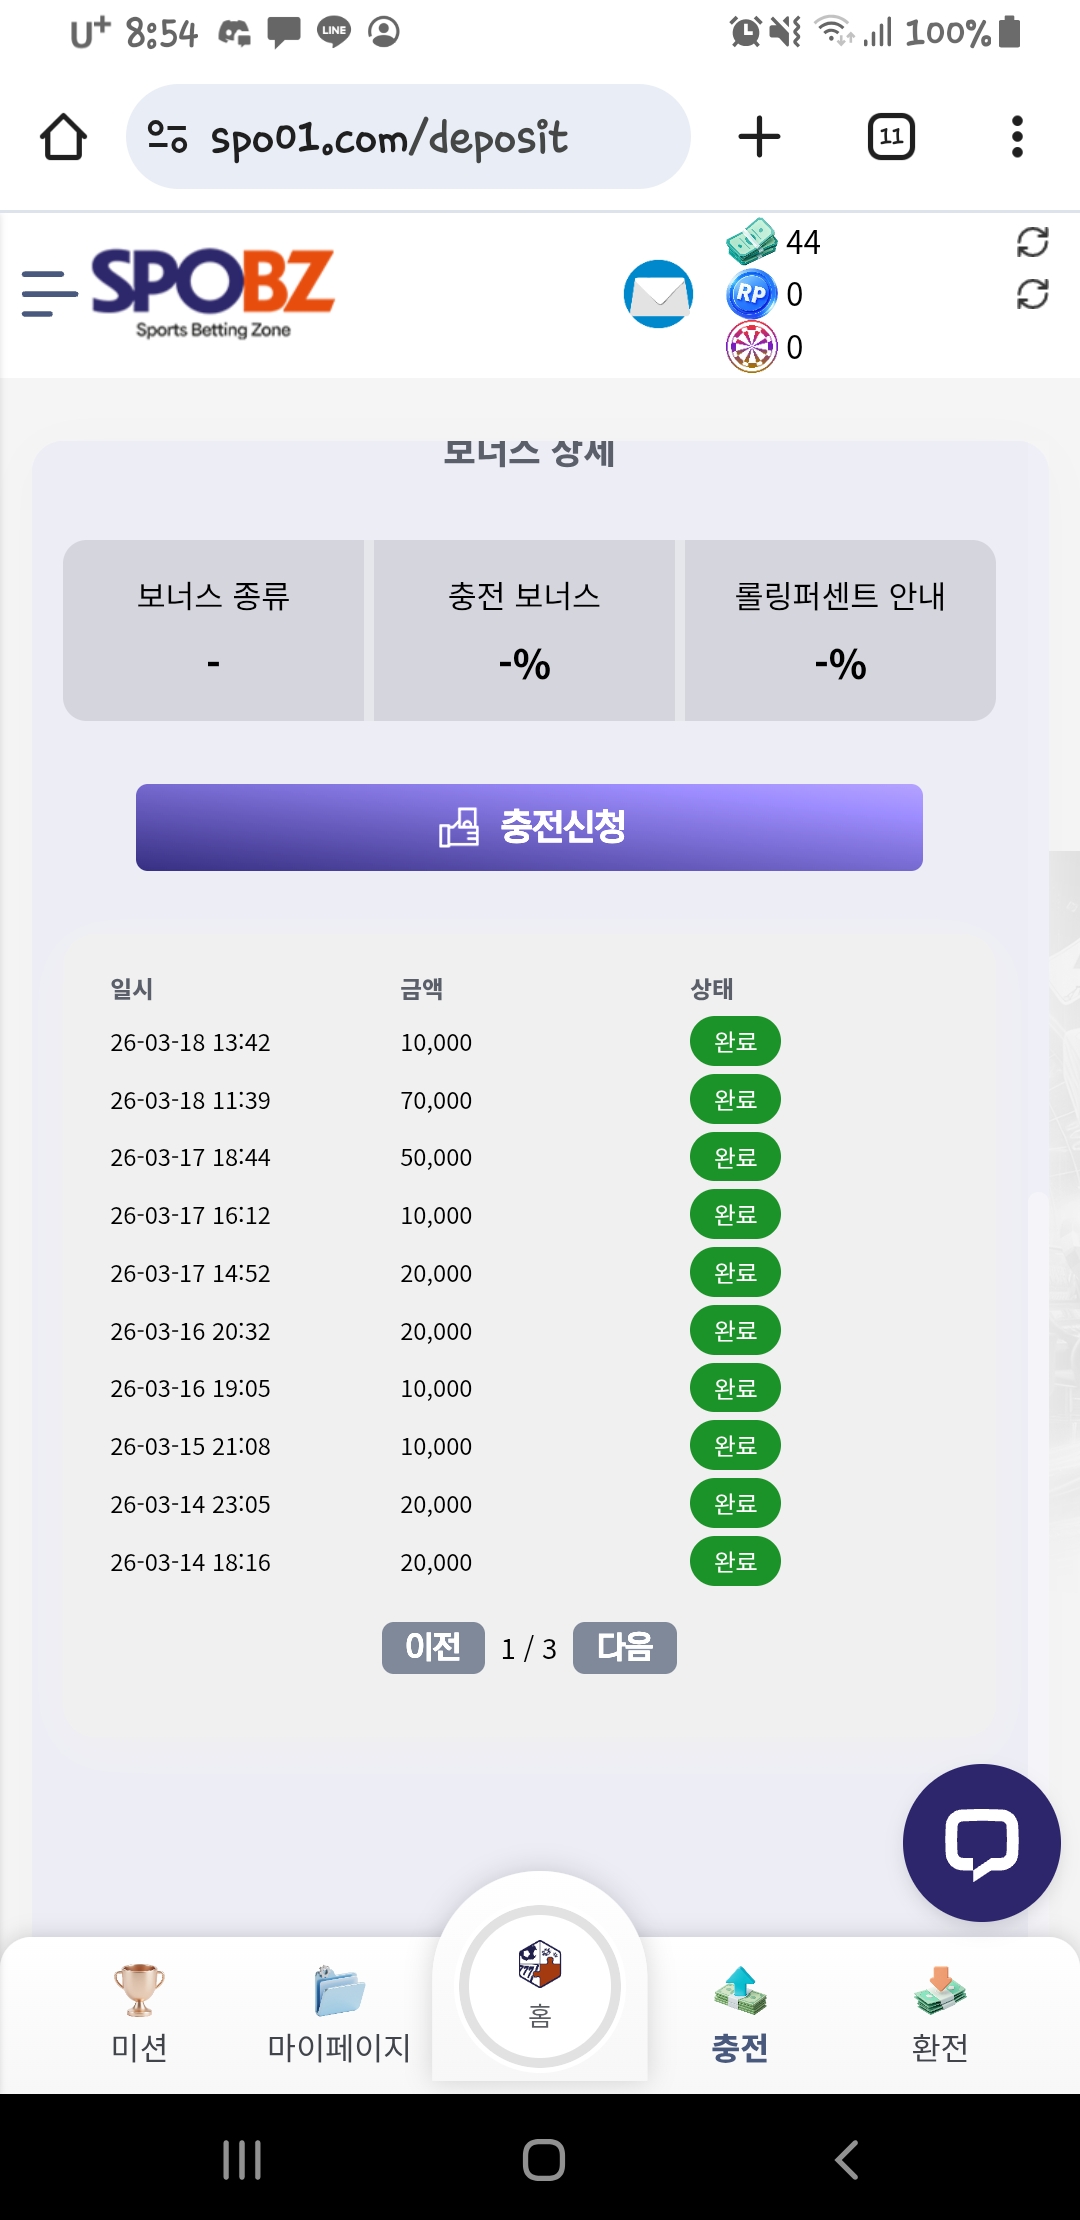Open the live chat bubble button
The width and height of the screenshot is (1080, 2220).
point(981,1842)
